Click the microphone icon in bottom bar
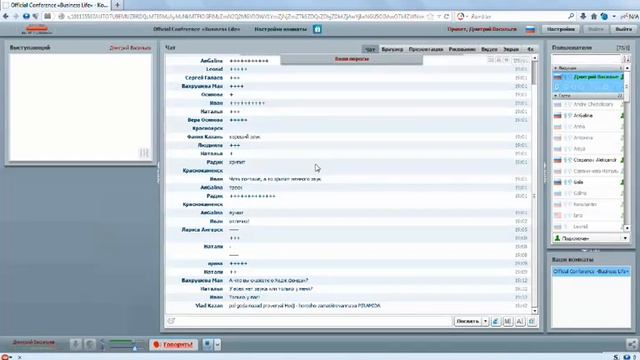 pos(76,344)
